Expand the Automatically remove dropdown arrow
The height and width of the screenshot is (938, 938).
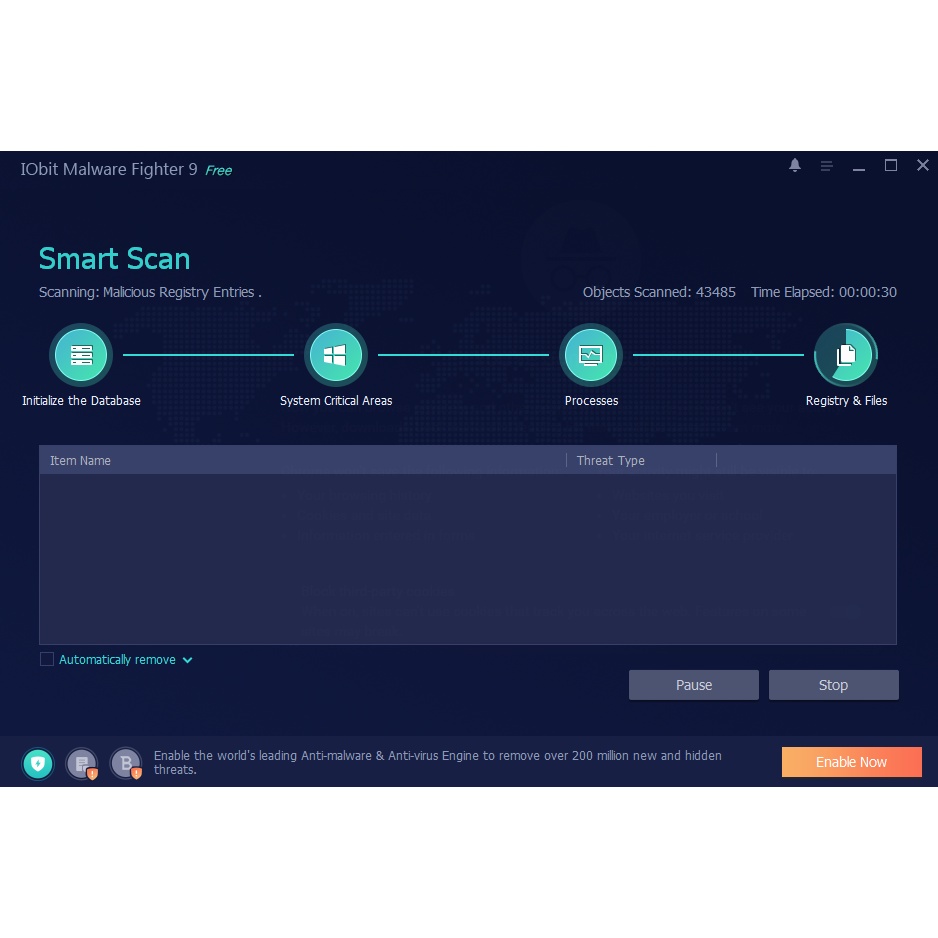click(x=187, y=660)
